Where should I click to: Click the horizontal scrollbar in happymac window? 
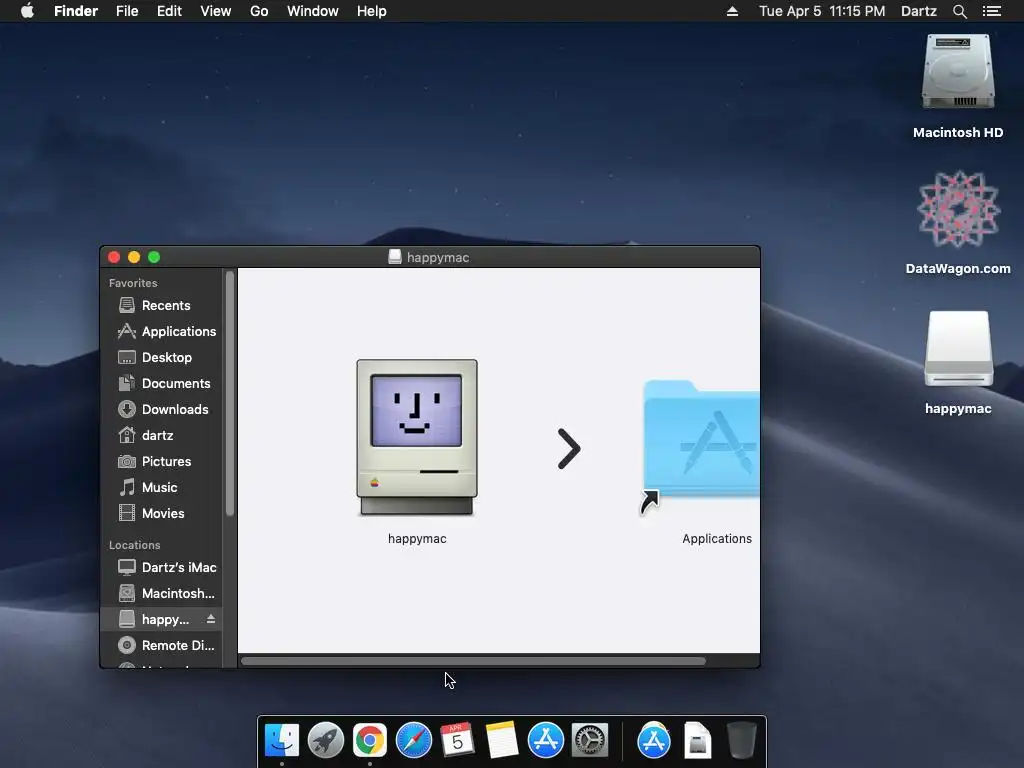(473, 661)
